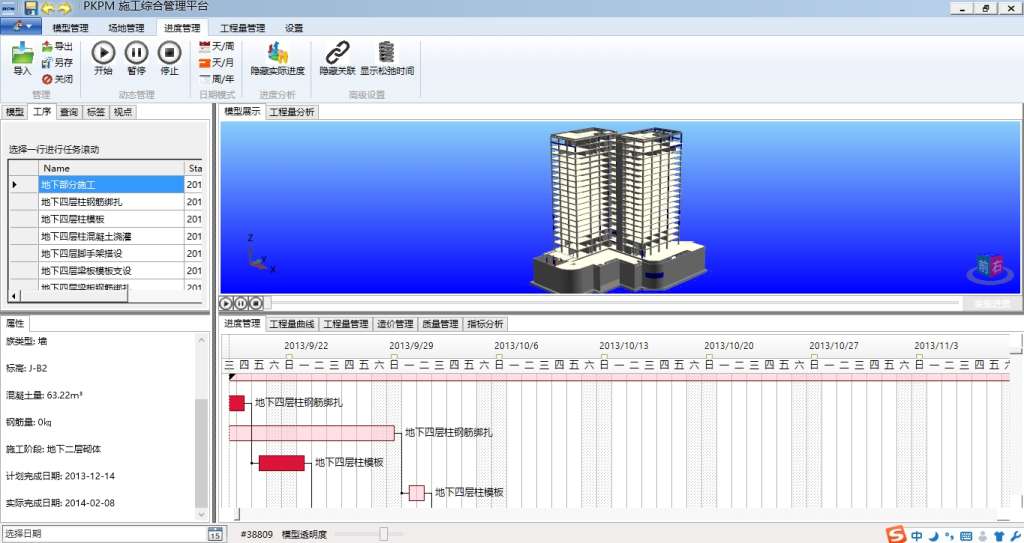Select row 地下四层柱混凝土浇灌 in table

(105, 236)
